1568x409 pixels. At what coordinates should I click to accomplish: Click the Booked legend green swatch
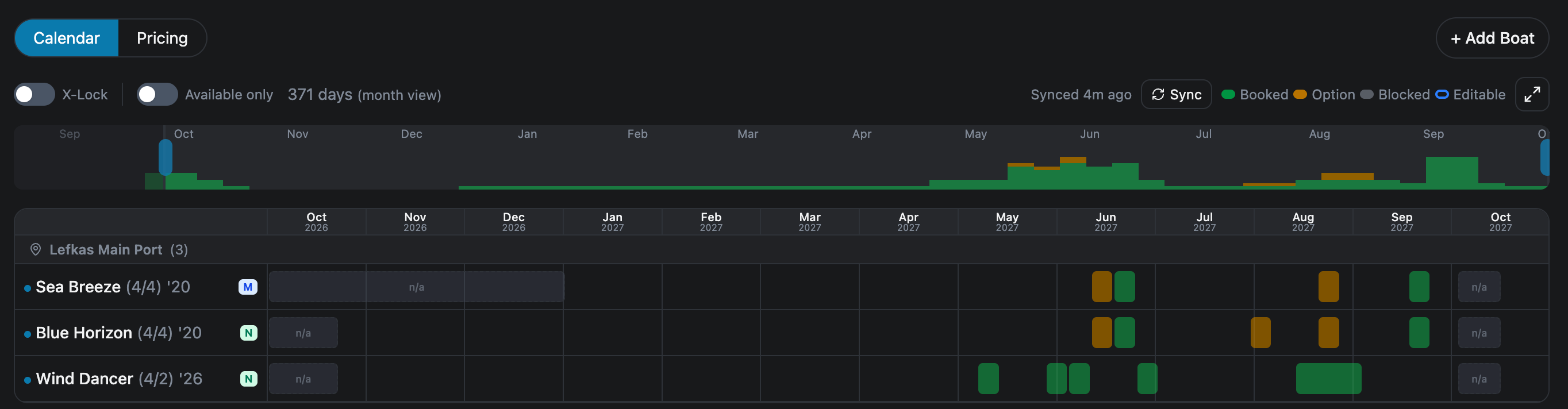click(x=1228, y=95)
